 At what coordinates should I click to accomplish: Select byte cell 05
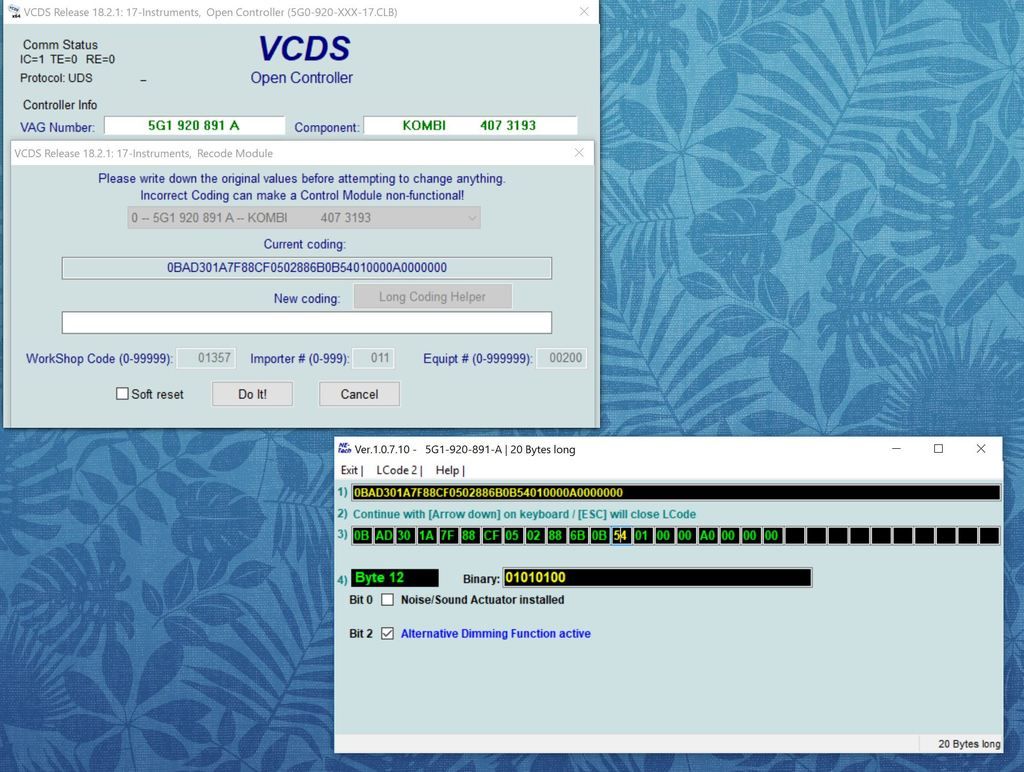(x=513, y=536)
